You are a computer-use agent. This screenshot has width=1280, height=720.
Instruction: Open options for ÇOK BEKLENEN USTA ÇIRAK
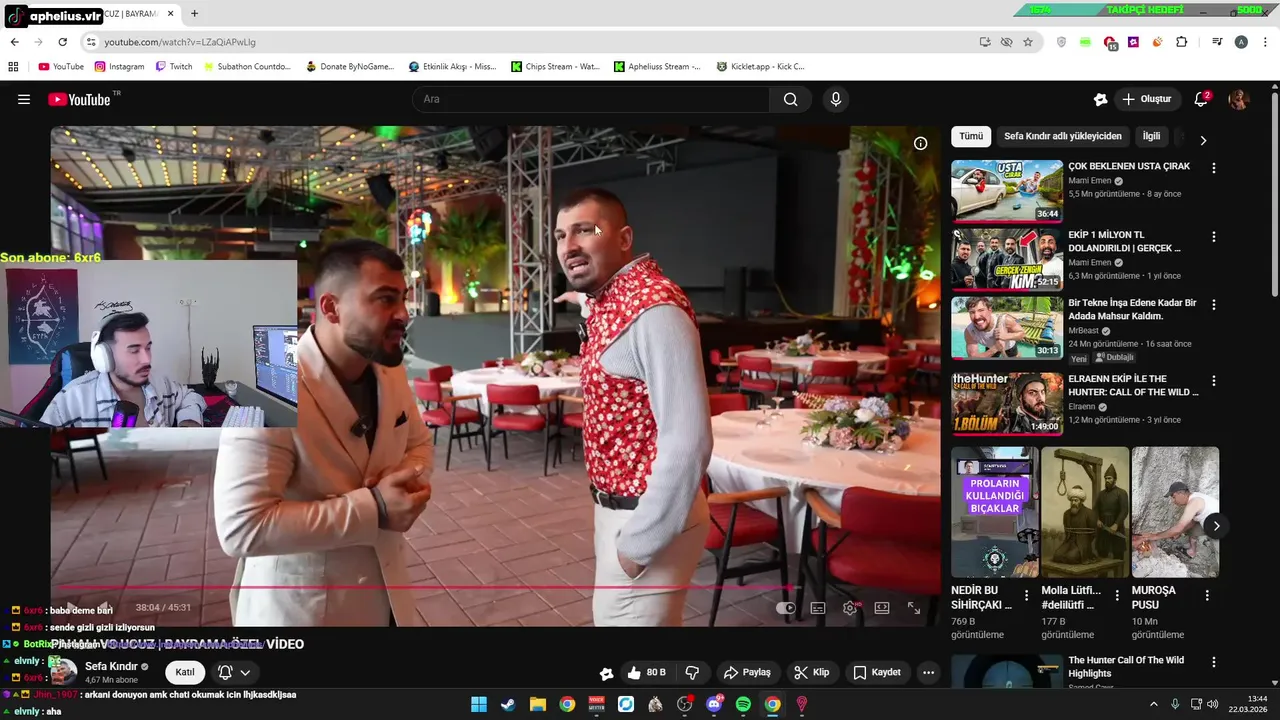1214,168
